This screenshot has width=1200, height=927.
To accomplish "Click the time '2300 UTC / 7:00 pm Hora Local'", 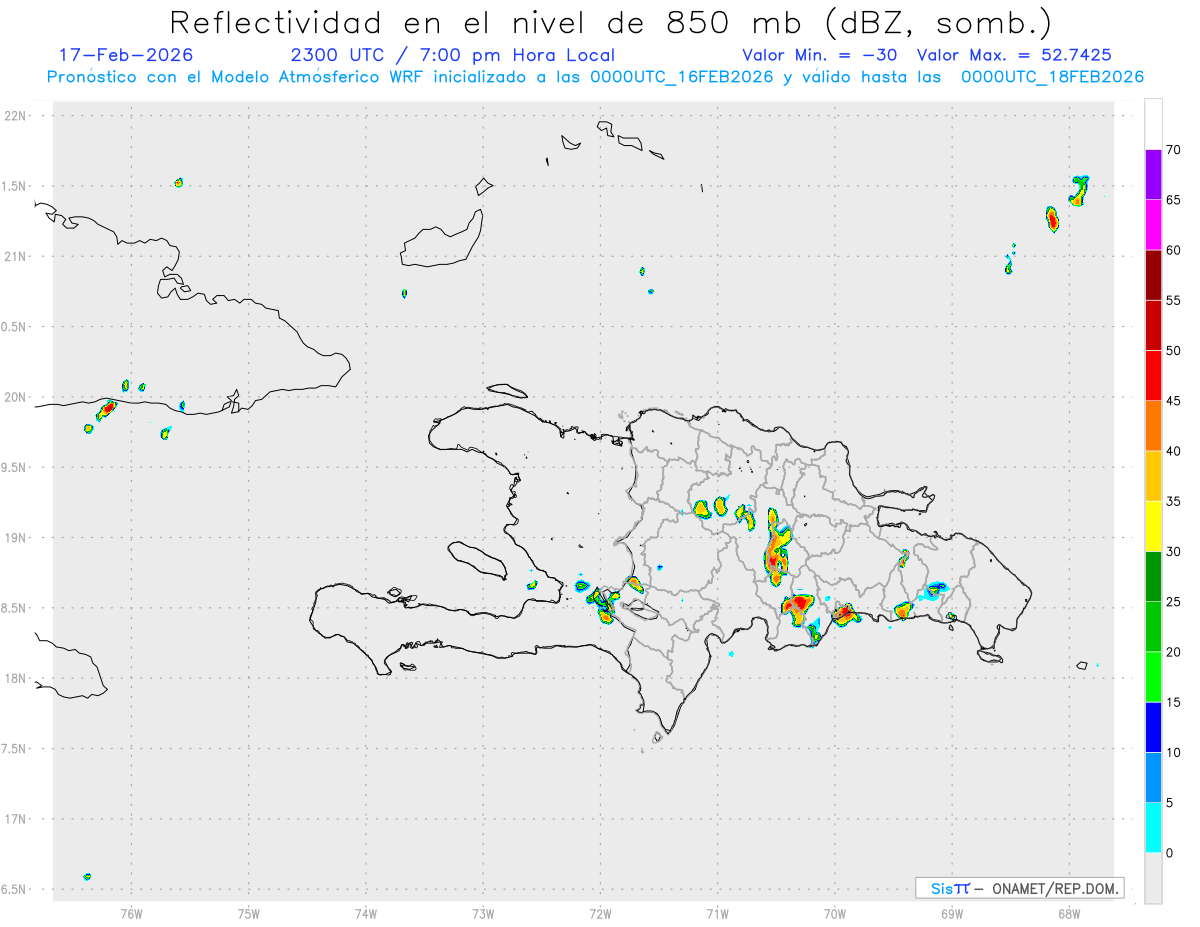I will (452, 55).
